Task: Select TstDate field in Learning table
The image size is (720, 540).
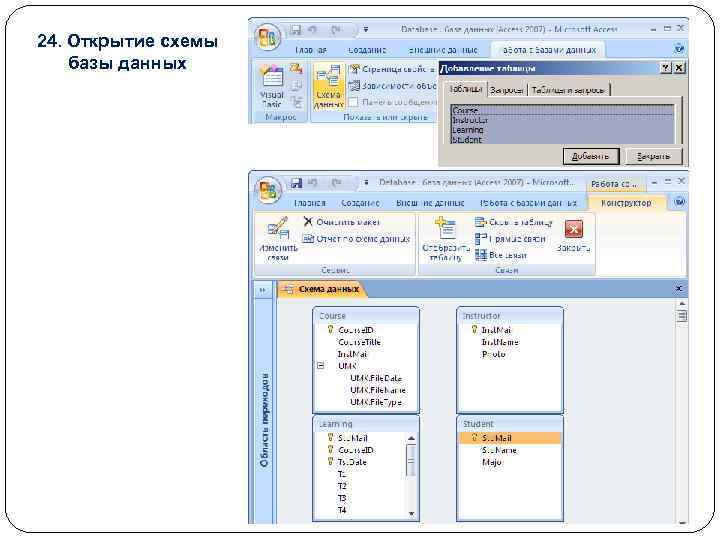Action: [x=352, y=463]
